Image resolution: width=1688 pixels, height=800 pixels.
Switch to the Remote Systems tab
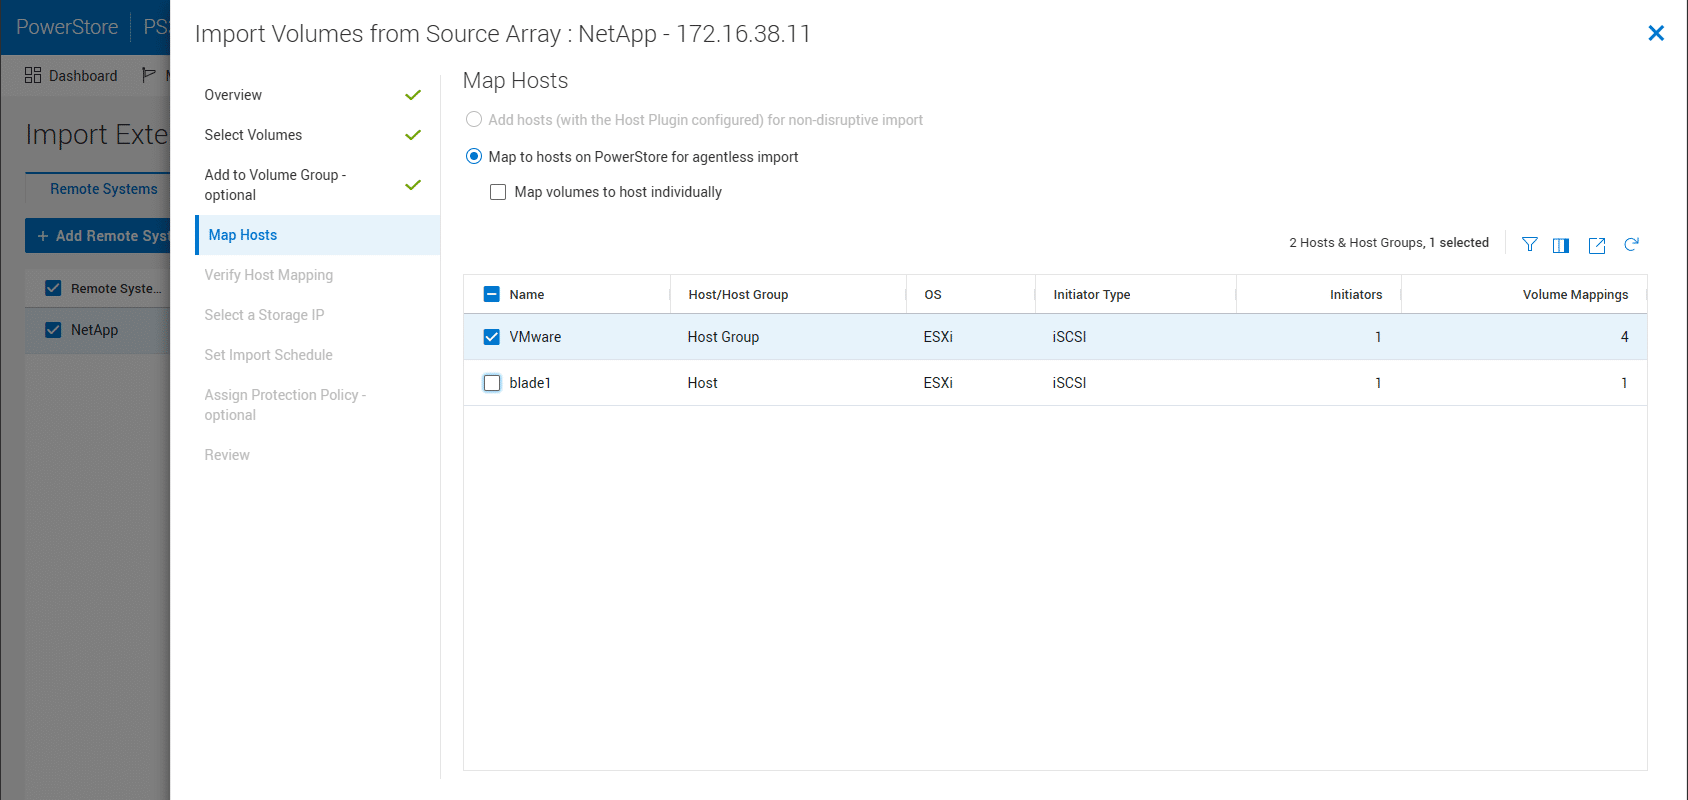coord(104,189)
